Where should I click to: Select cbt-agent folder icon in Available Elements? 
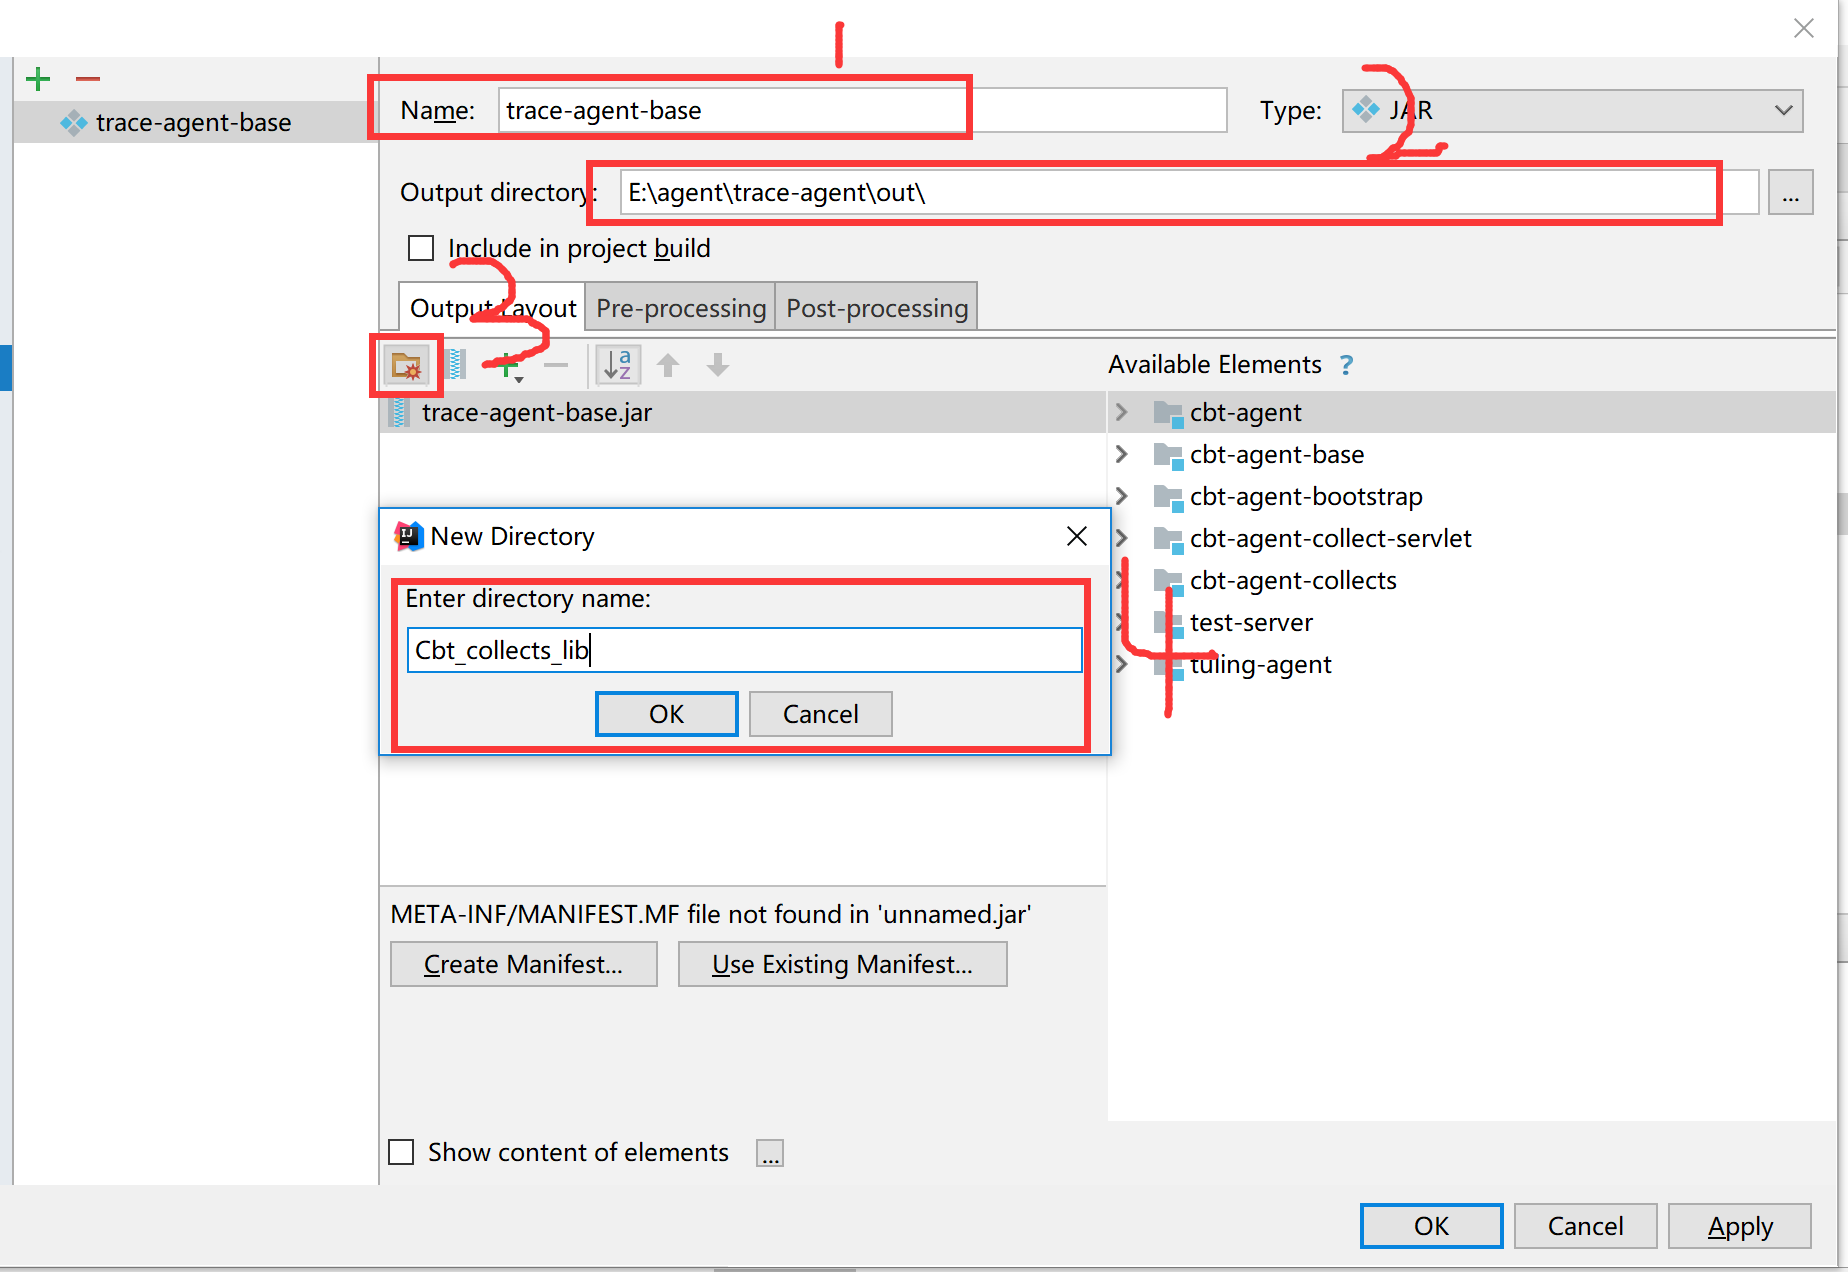[1168, 413]
